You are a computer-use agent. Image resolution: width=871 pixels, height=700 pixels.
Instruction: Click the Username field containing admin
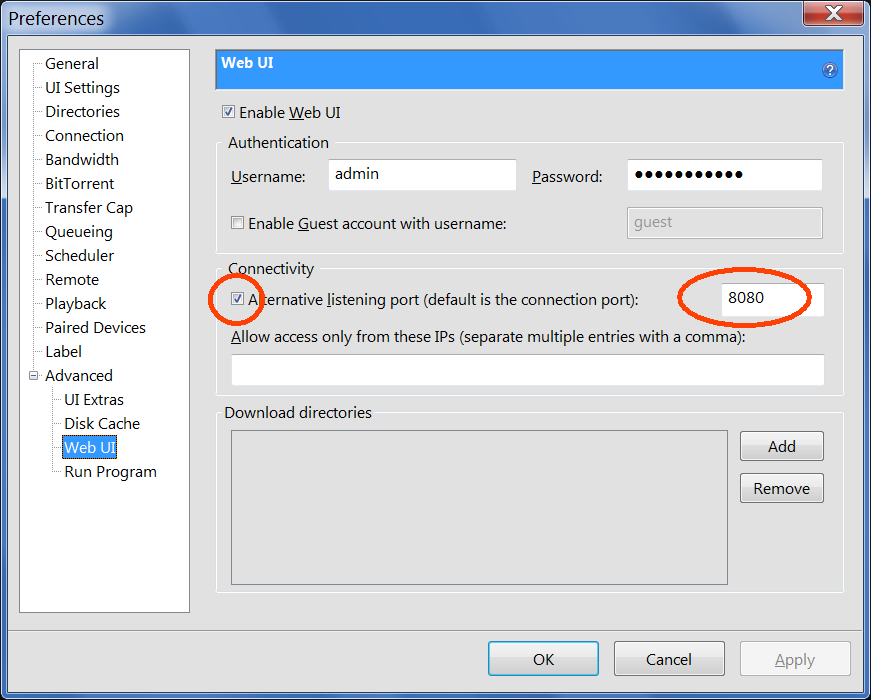[422, 175]
